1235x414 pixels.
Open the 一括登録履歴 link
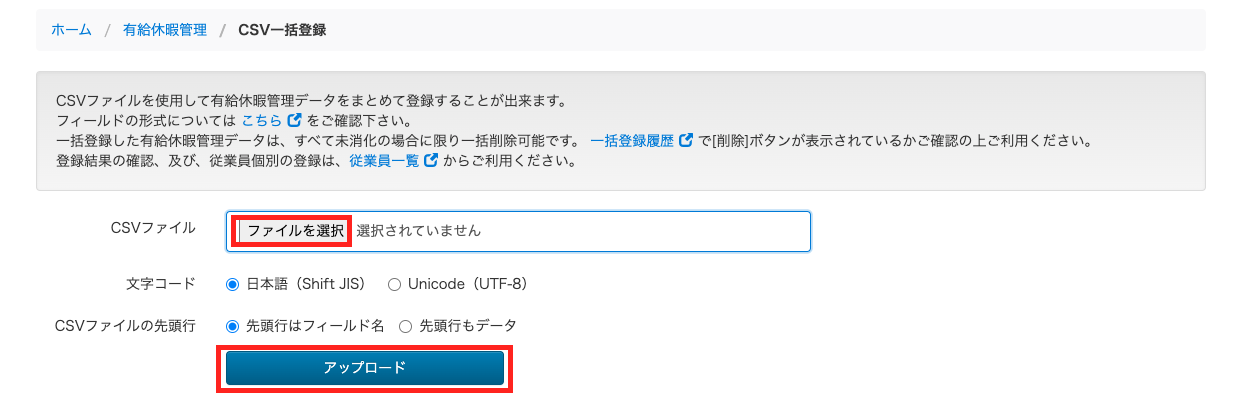pos(632,140)
